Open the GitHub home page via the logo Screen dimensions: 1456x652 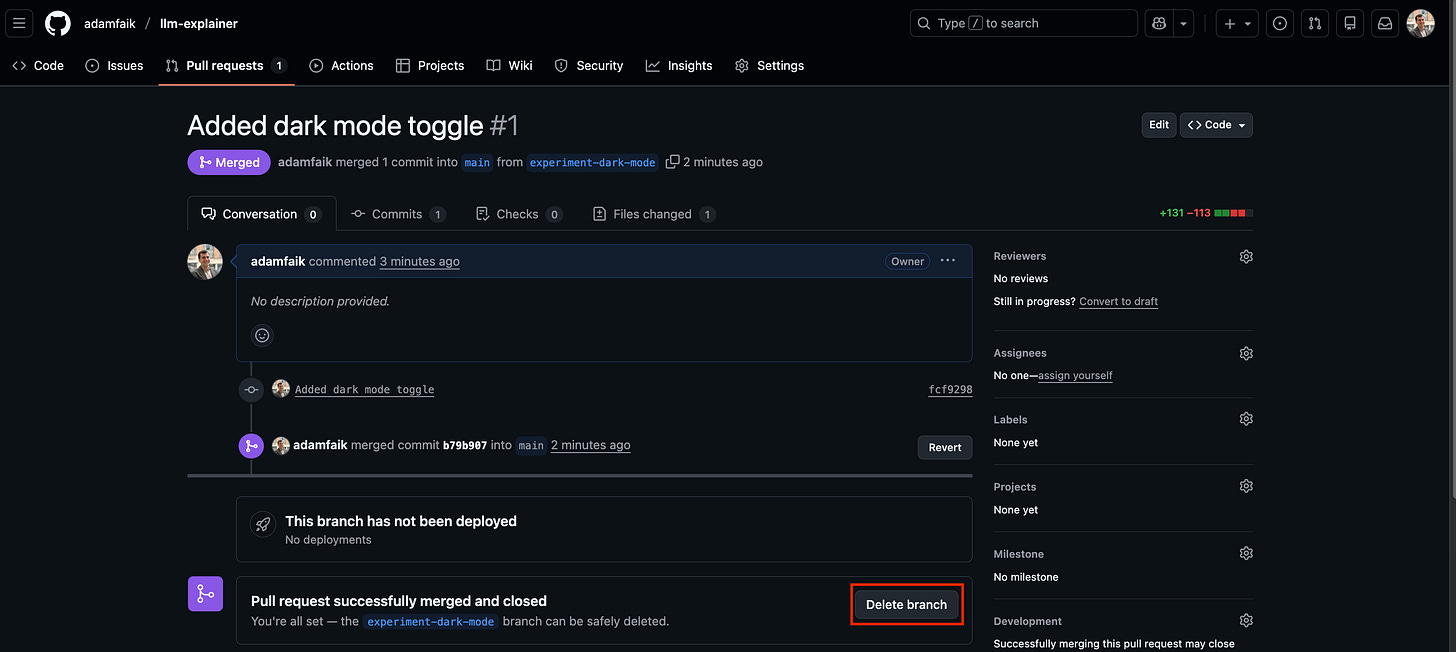tap(57, 23)
